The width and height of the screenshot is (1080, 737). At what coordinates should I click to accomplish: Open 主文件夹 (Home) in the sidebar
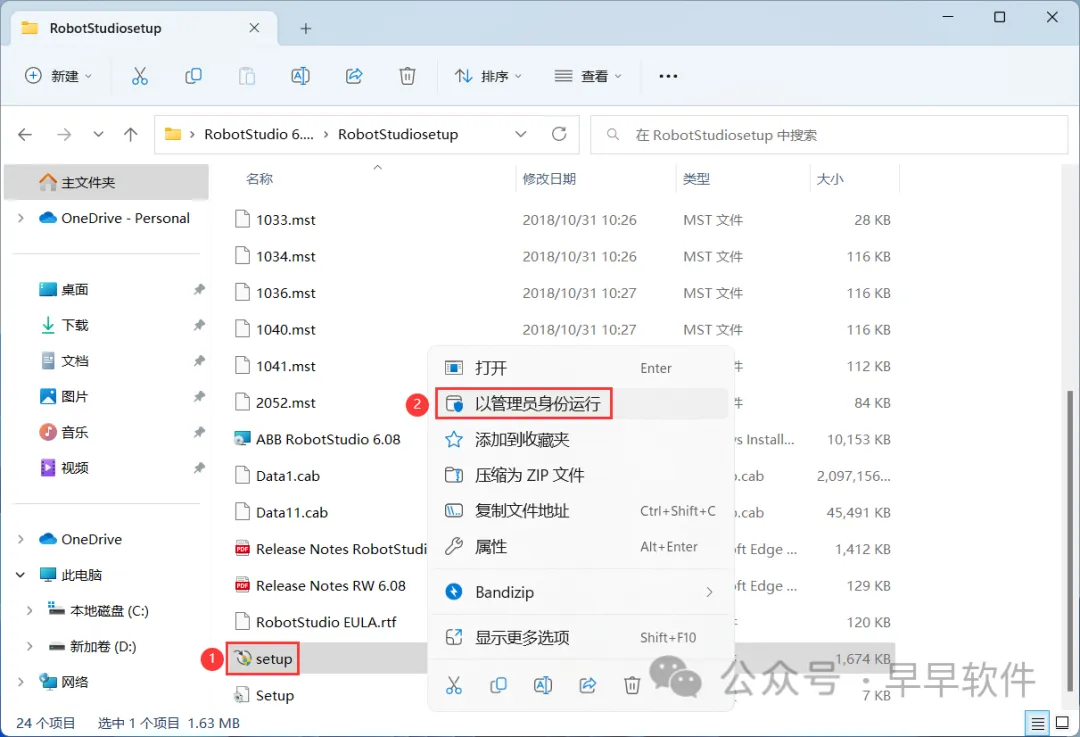coord(107,182)
